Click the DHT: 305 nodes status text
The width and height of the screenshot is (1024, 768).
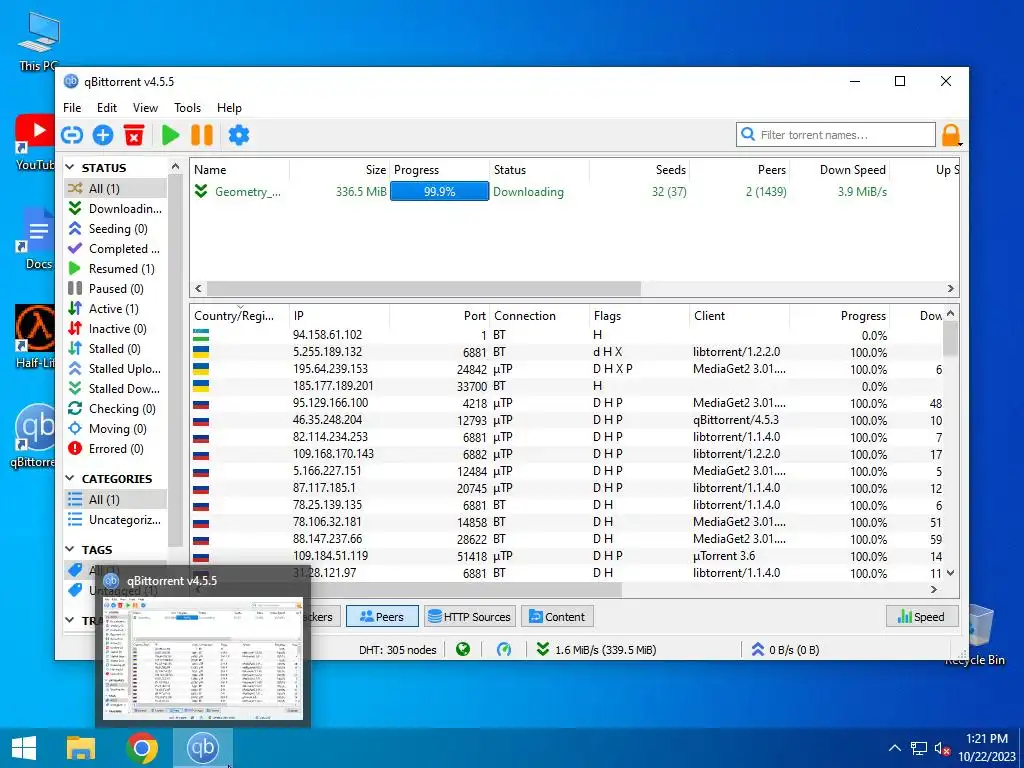pos(397,650)
